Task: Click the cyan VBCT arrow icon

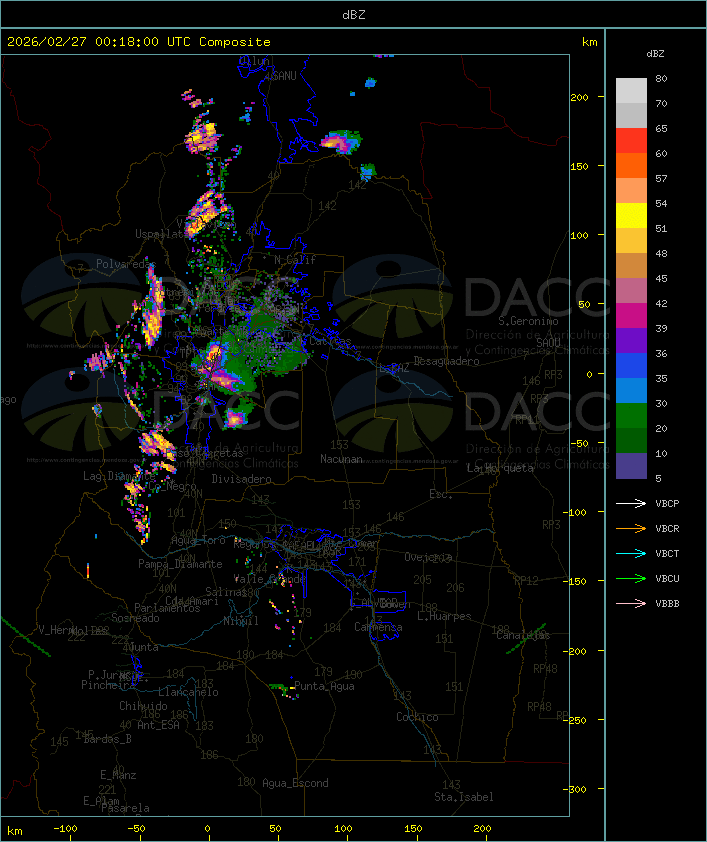Action: pyautogui.click(x=631, y=553)
